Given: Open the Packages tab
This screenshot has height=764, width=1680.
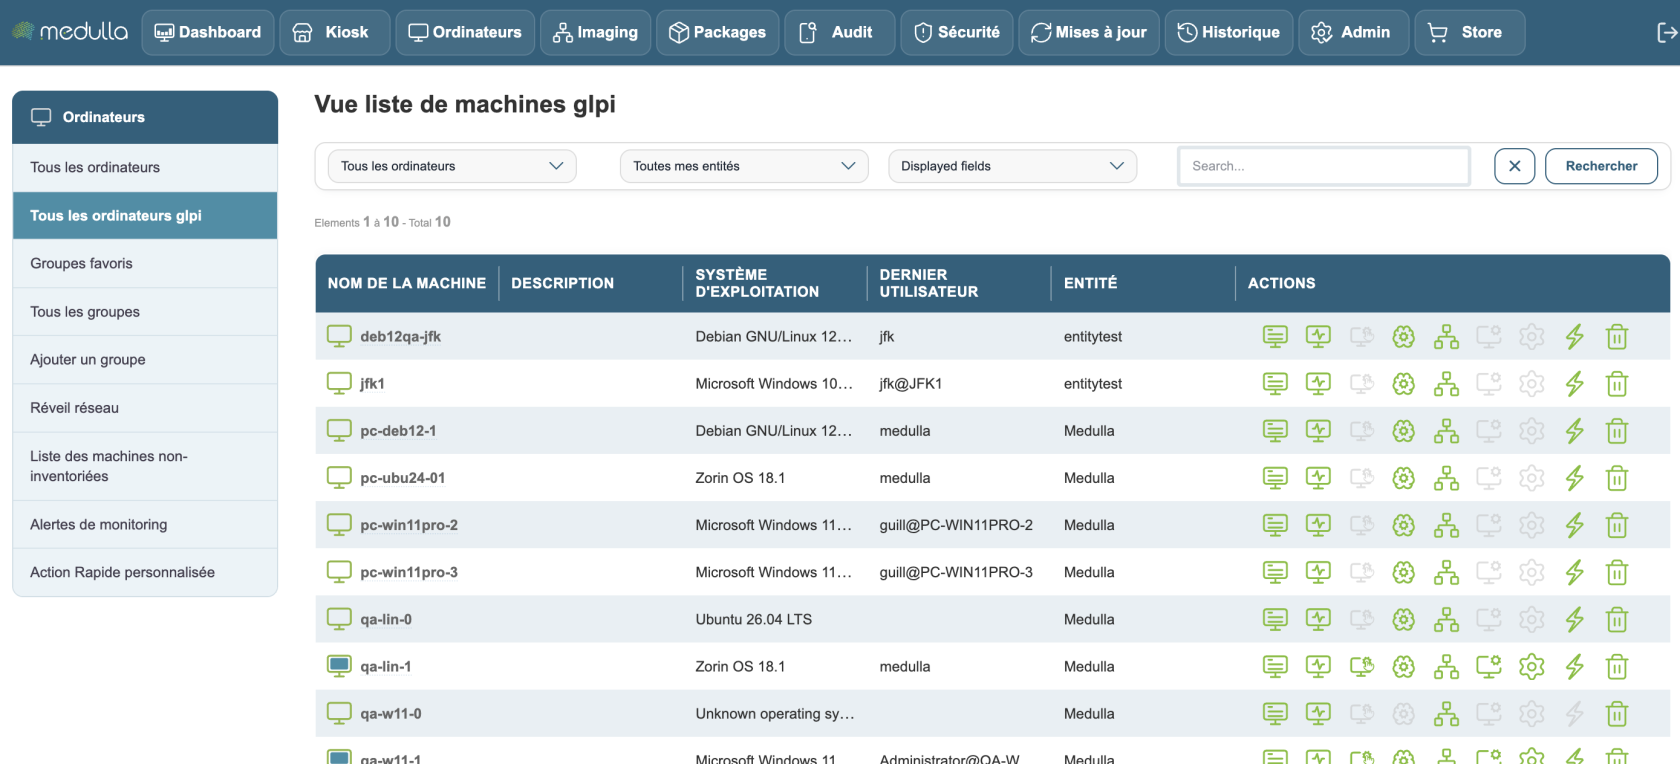Looking at the screenshot, I should pyautogui.click(x=718, y=33).
